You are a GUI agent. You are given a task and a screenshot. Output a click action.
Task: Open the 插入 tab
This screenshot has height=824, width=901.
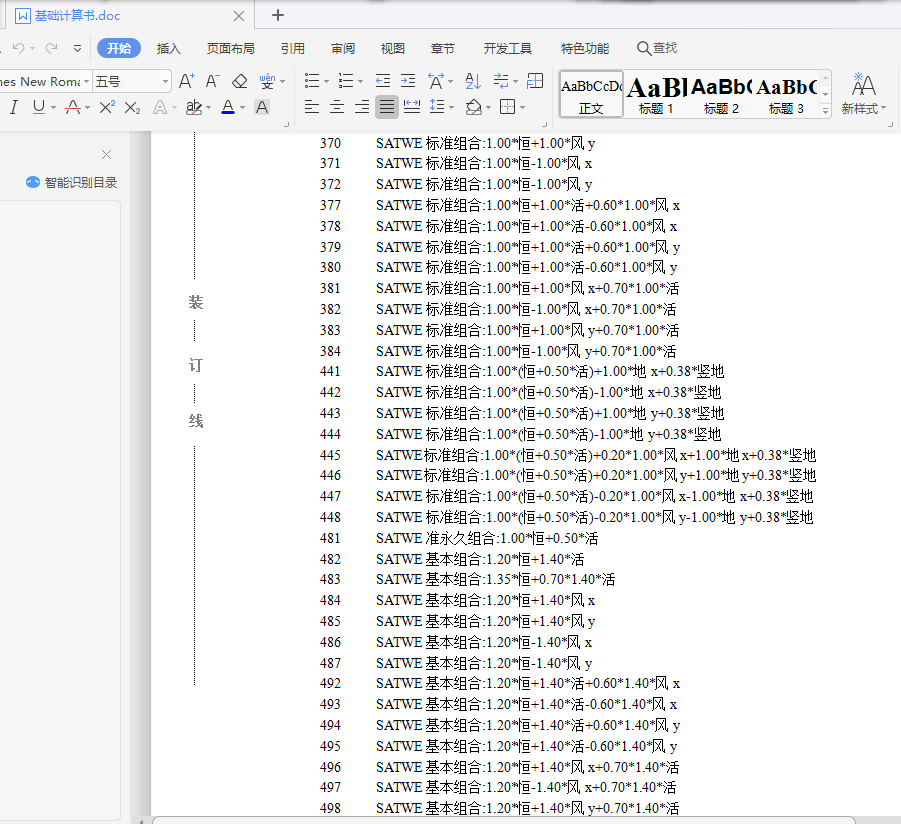pos(168,49)
